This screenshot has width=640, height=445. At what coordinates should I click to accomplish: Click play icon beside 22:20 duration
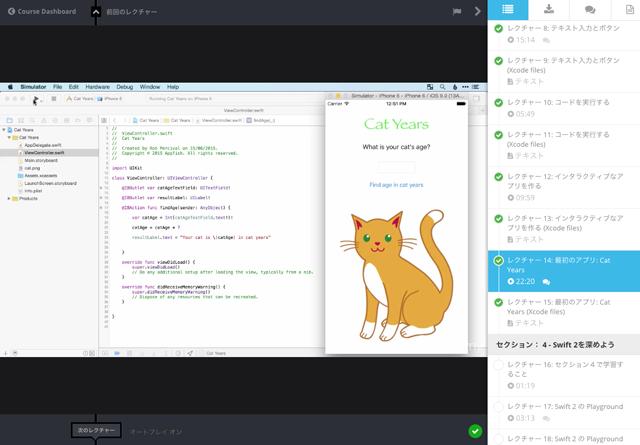pos(511,281)
